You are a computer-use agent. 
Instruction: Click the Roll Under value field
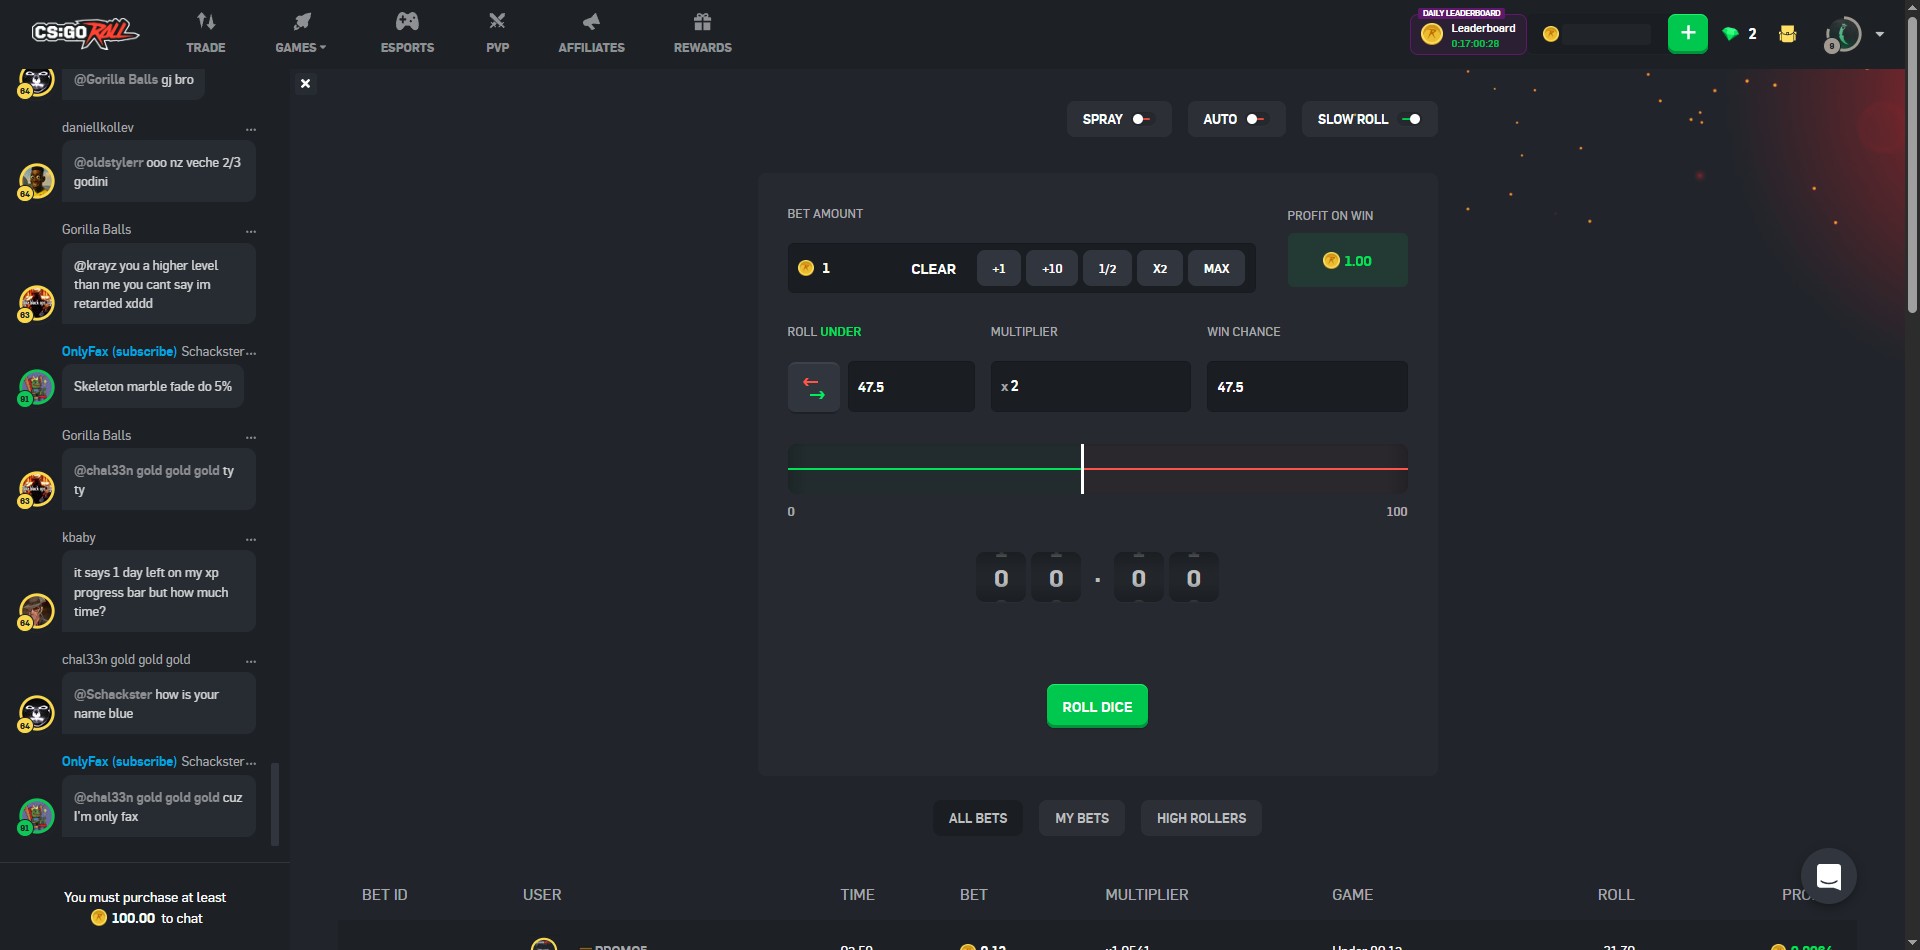[x=911, y=387]
